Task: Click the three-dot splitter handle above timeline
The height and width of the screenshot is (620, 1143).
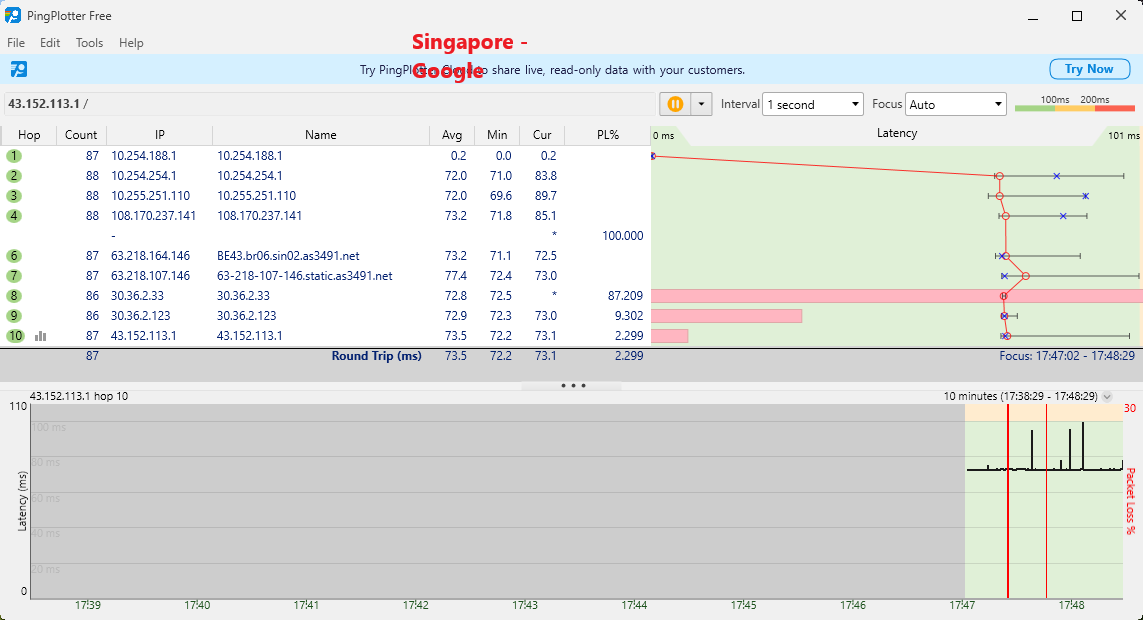Action: point(573,385)
